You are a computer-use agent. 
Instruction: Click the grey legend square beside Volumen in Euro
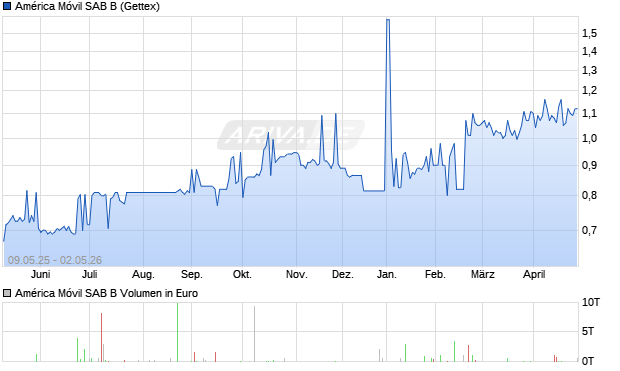coord(7,293)
